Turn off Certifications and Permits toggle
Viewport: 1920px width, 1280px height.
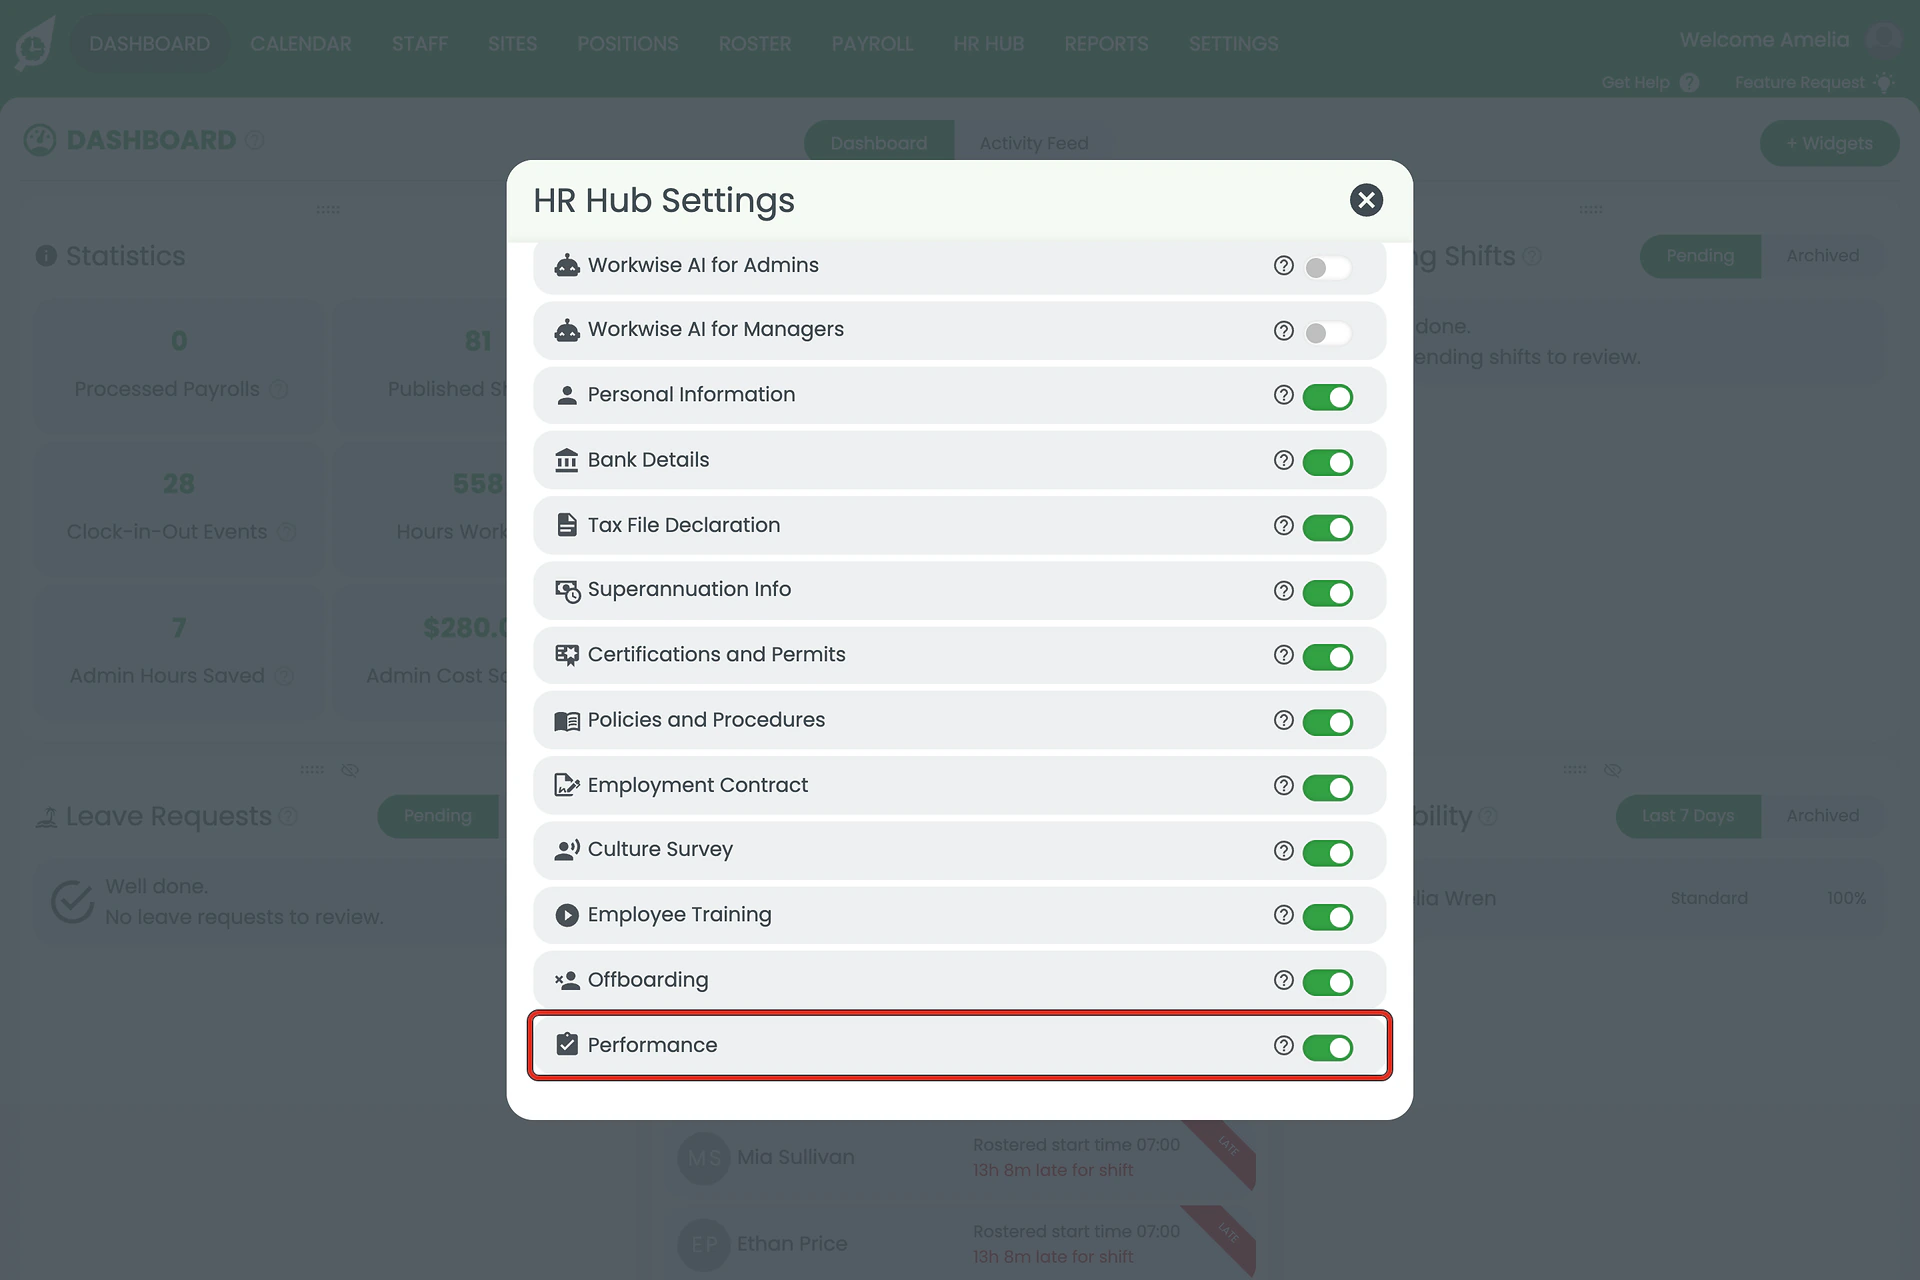coord(1327,657)
